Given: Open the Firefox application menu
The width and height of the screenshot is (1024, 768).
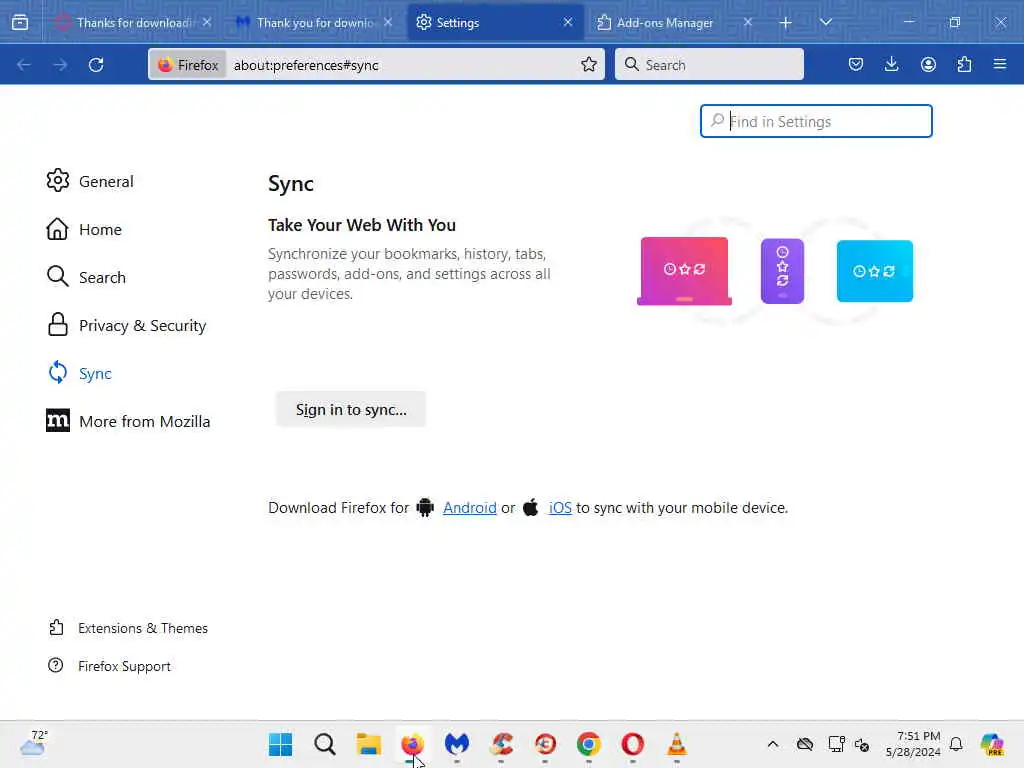Looking at the screenshot, I should coord(1000,64).
